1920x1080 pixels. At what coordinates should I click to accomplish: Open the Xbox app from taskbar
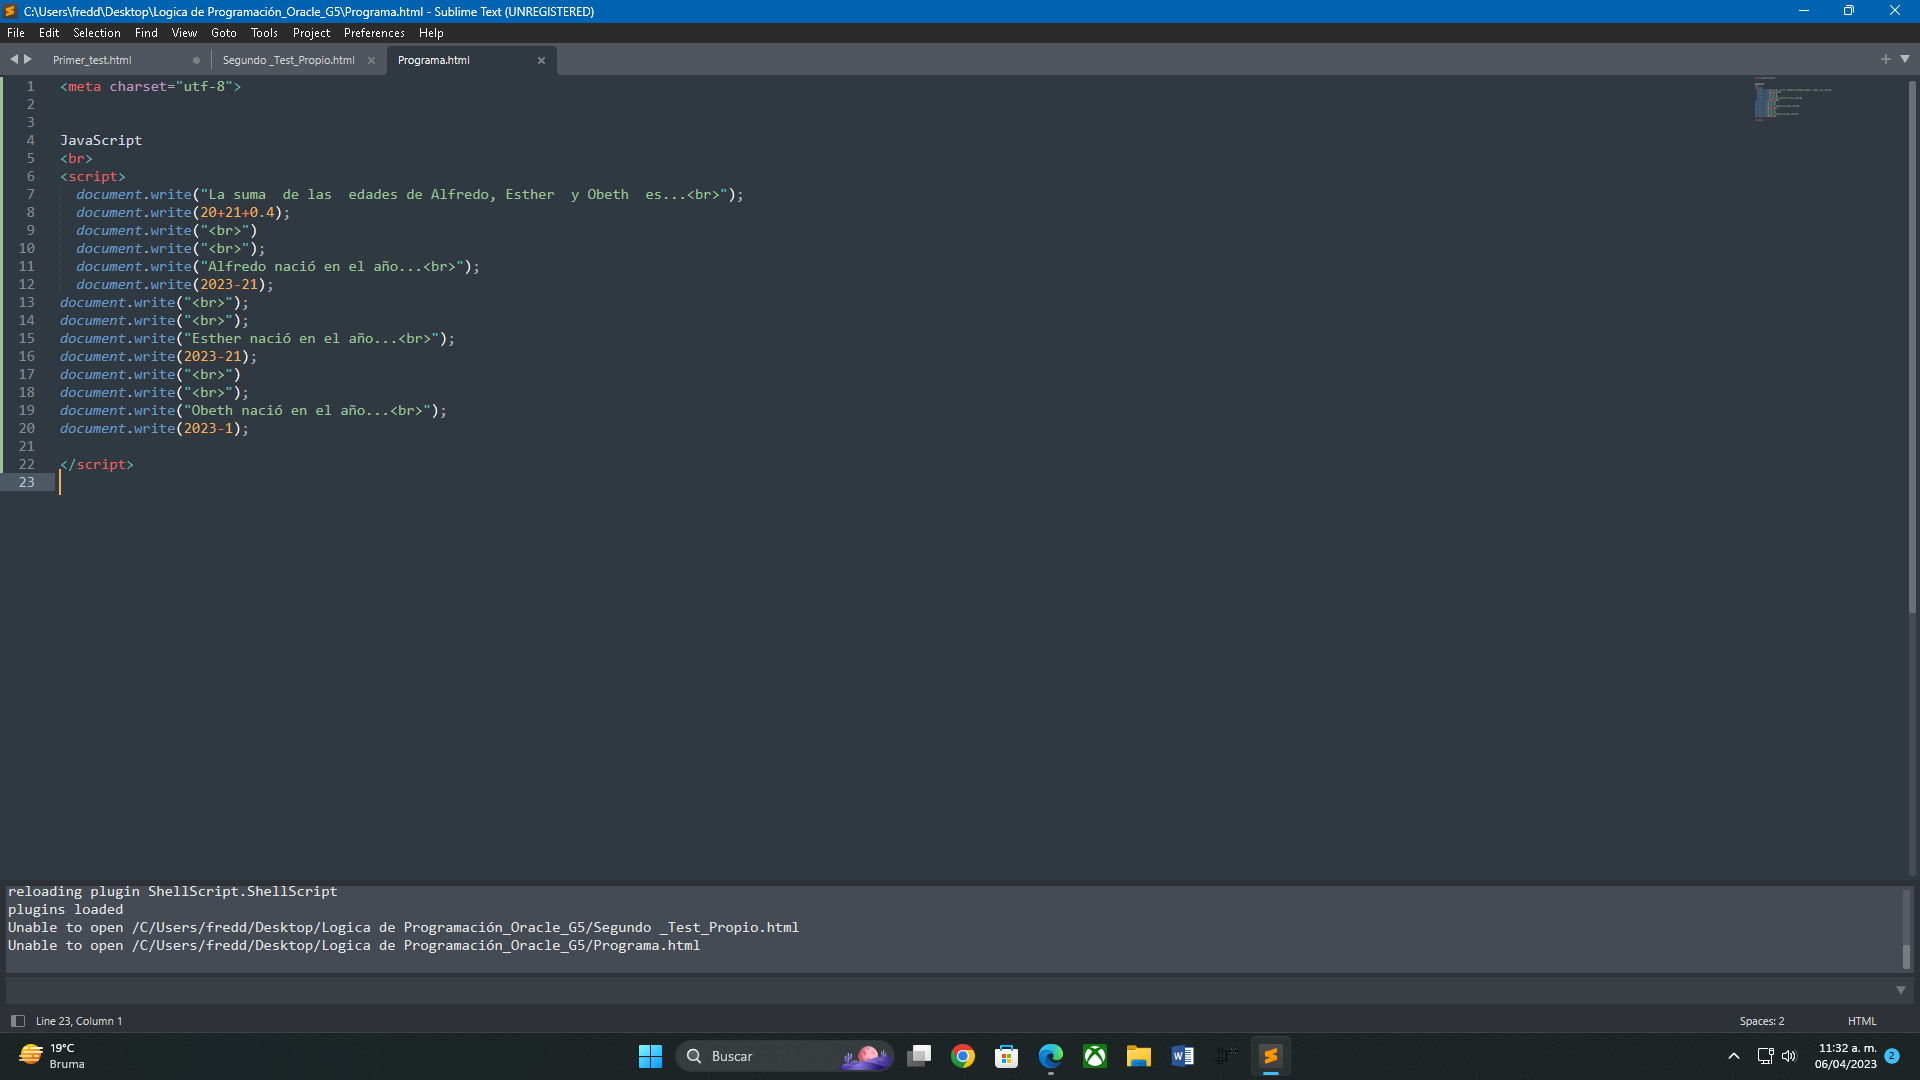pyautogui.click(x=1095, y=1056)
